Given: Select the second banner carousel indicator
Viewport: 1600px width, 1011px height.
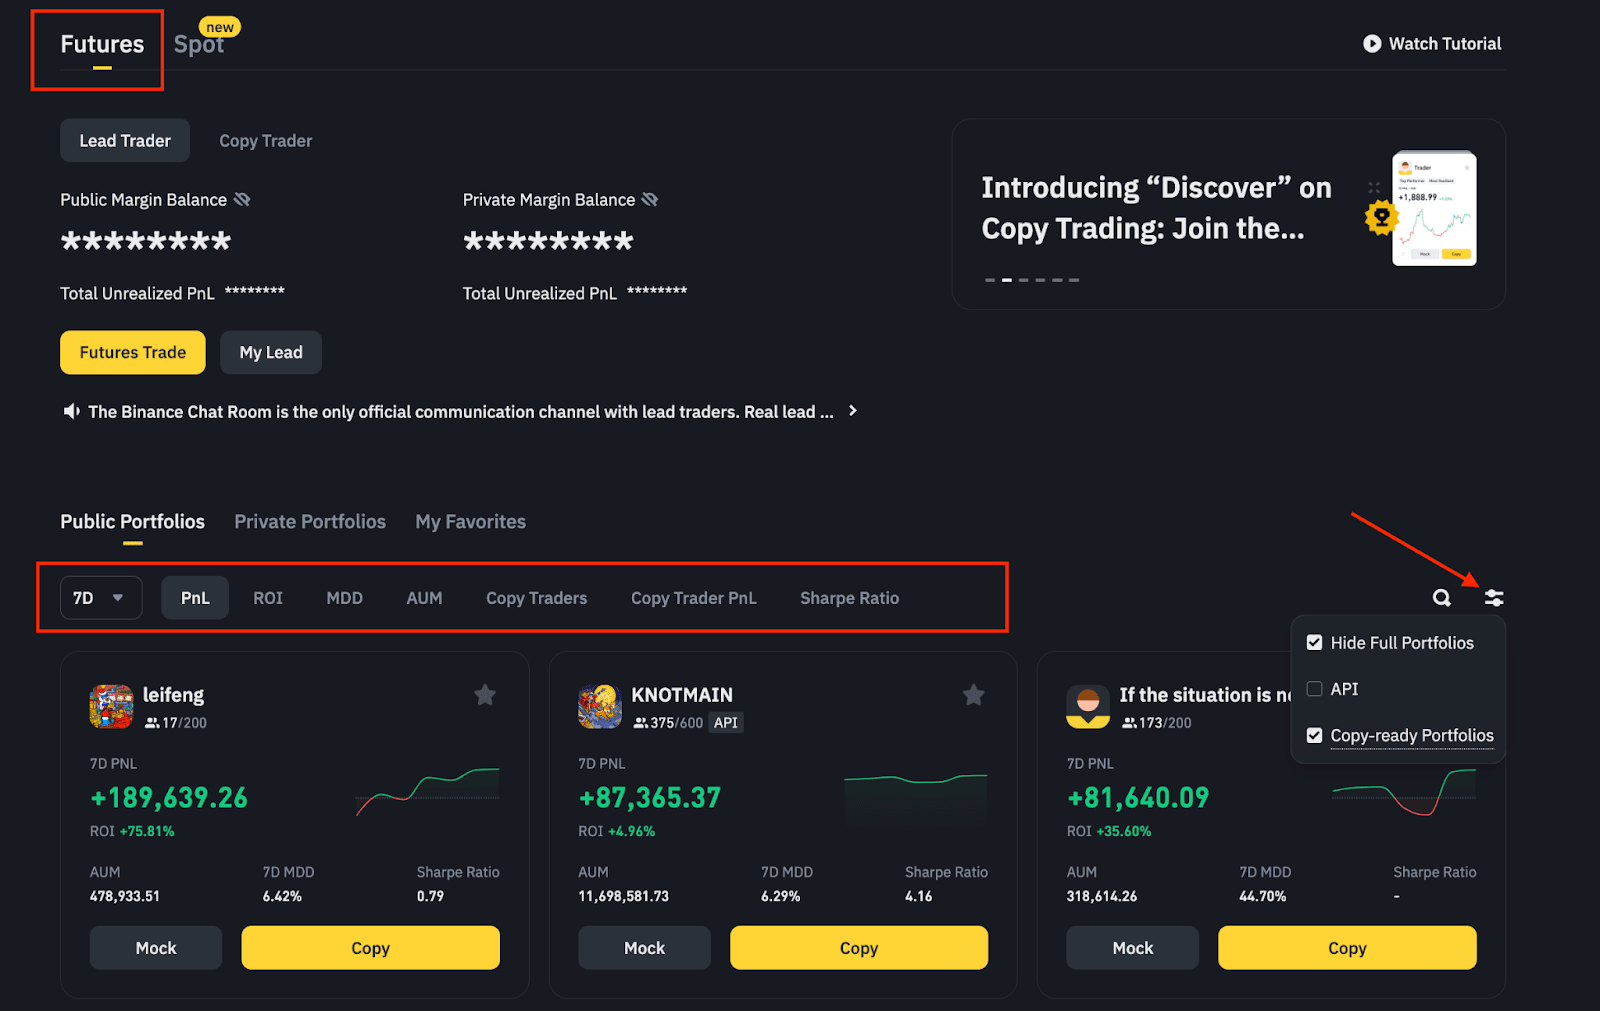Looking at the screenshot, I should click(x=1007, y=280).
